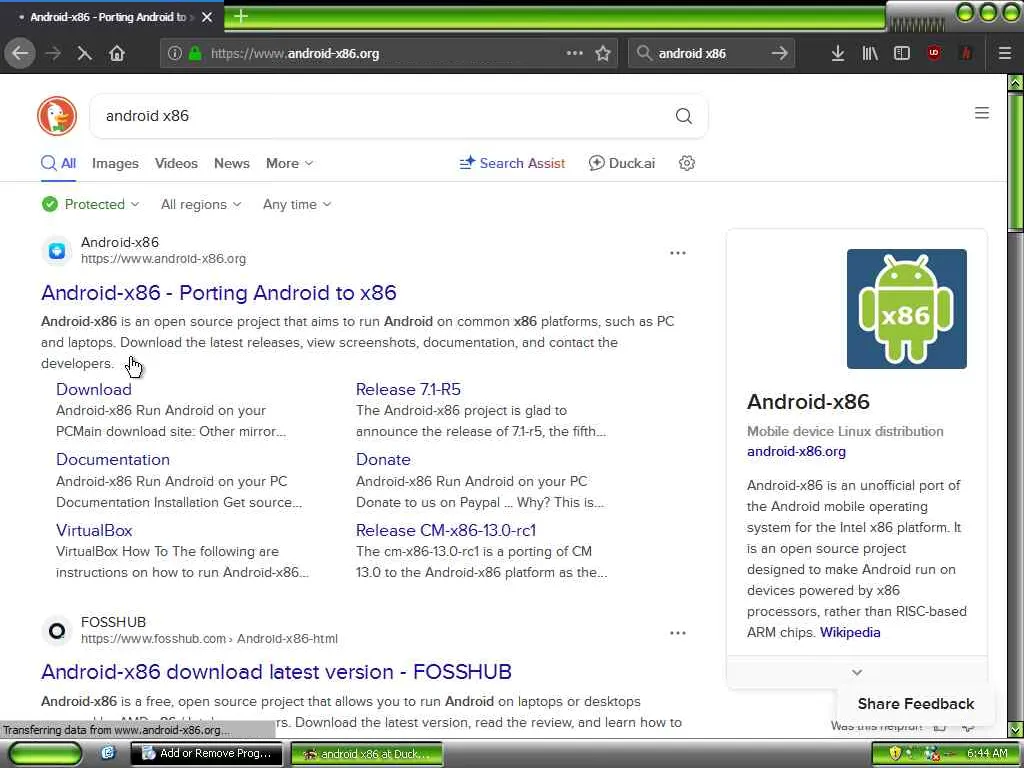The height and width of the screenshot is (768, 1024).
Task: Open the Documentation sitelink
Action: click(x=113, y=460)
